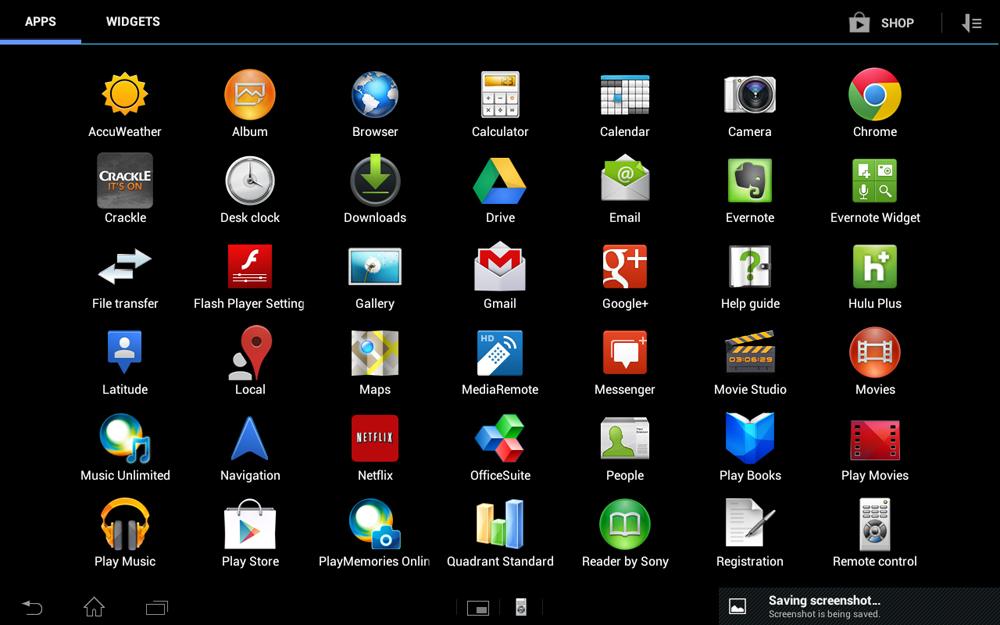Tap the Home navigation button
1000x625 pixels.
(94, 607)
